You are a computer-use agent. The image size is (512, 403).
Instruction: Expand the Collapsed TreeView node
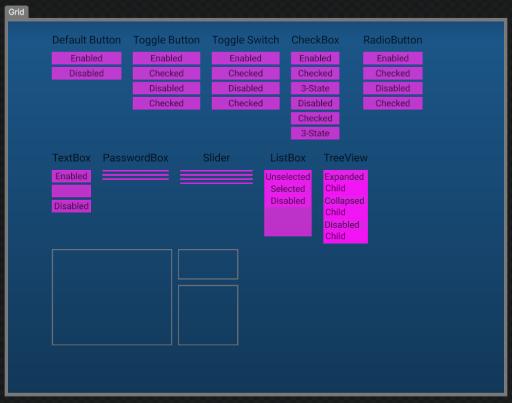[x=344, y=201]
